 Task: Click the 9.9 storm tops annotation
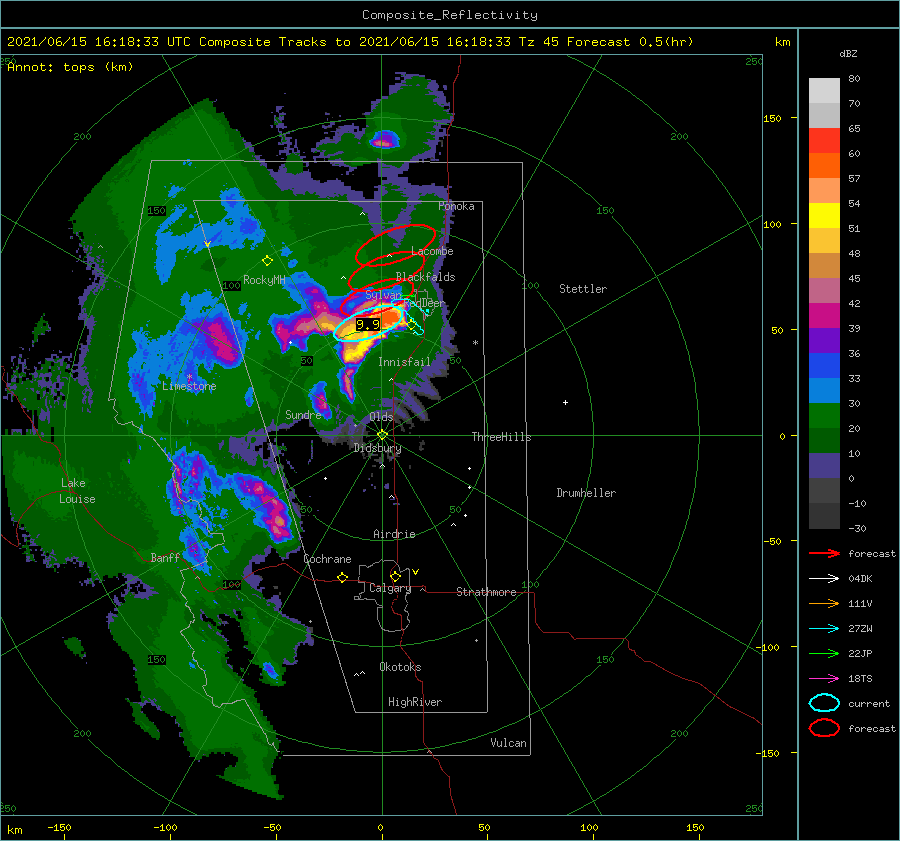tap(367, 324)
